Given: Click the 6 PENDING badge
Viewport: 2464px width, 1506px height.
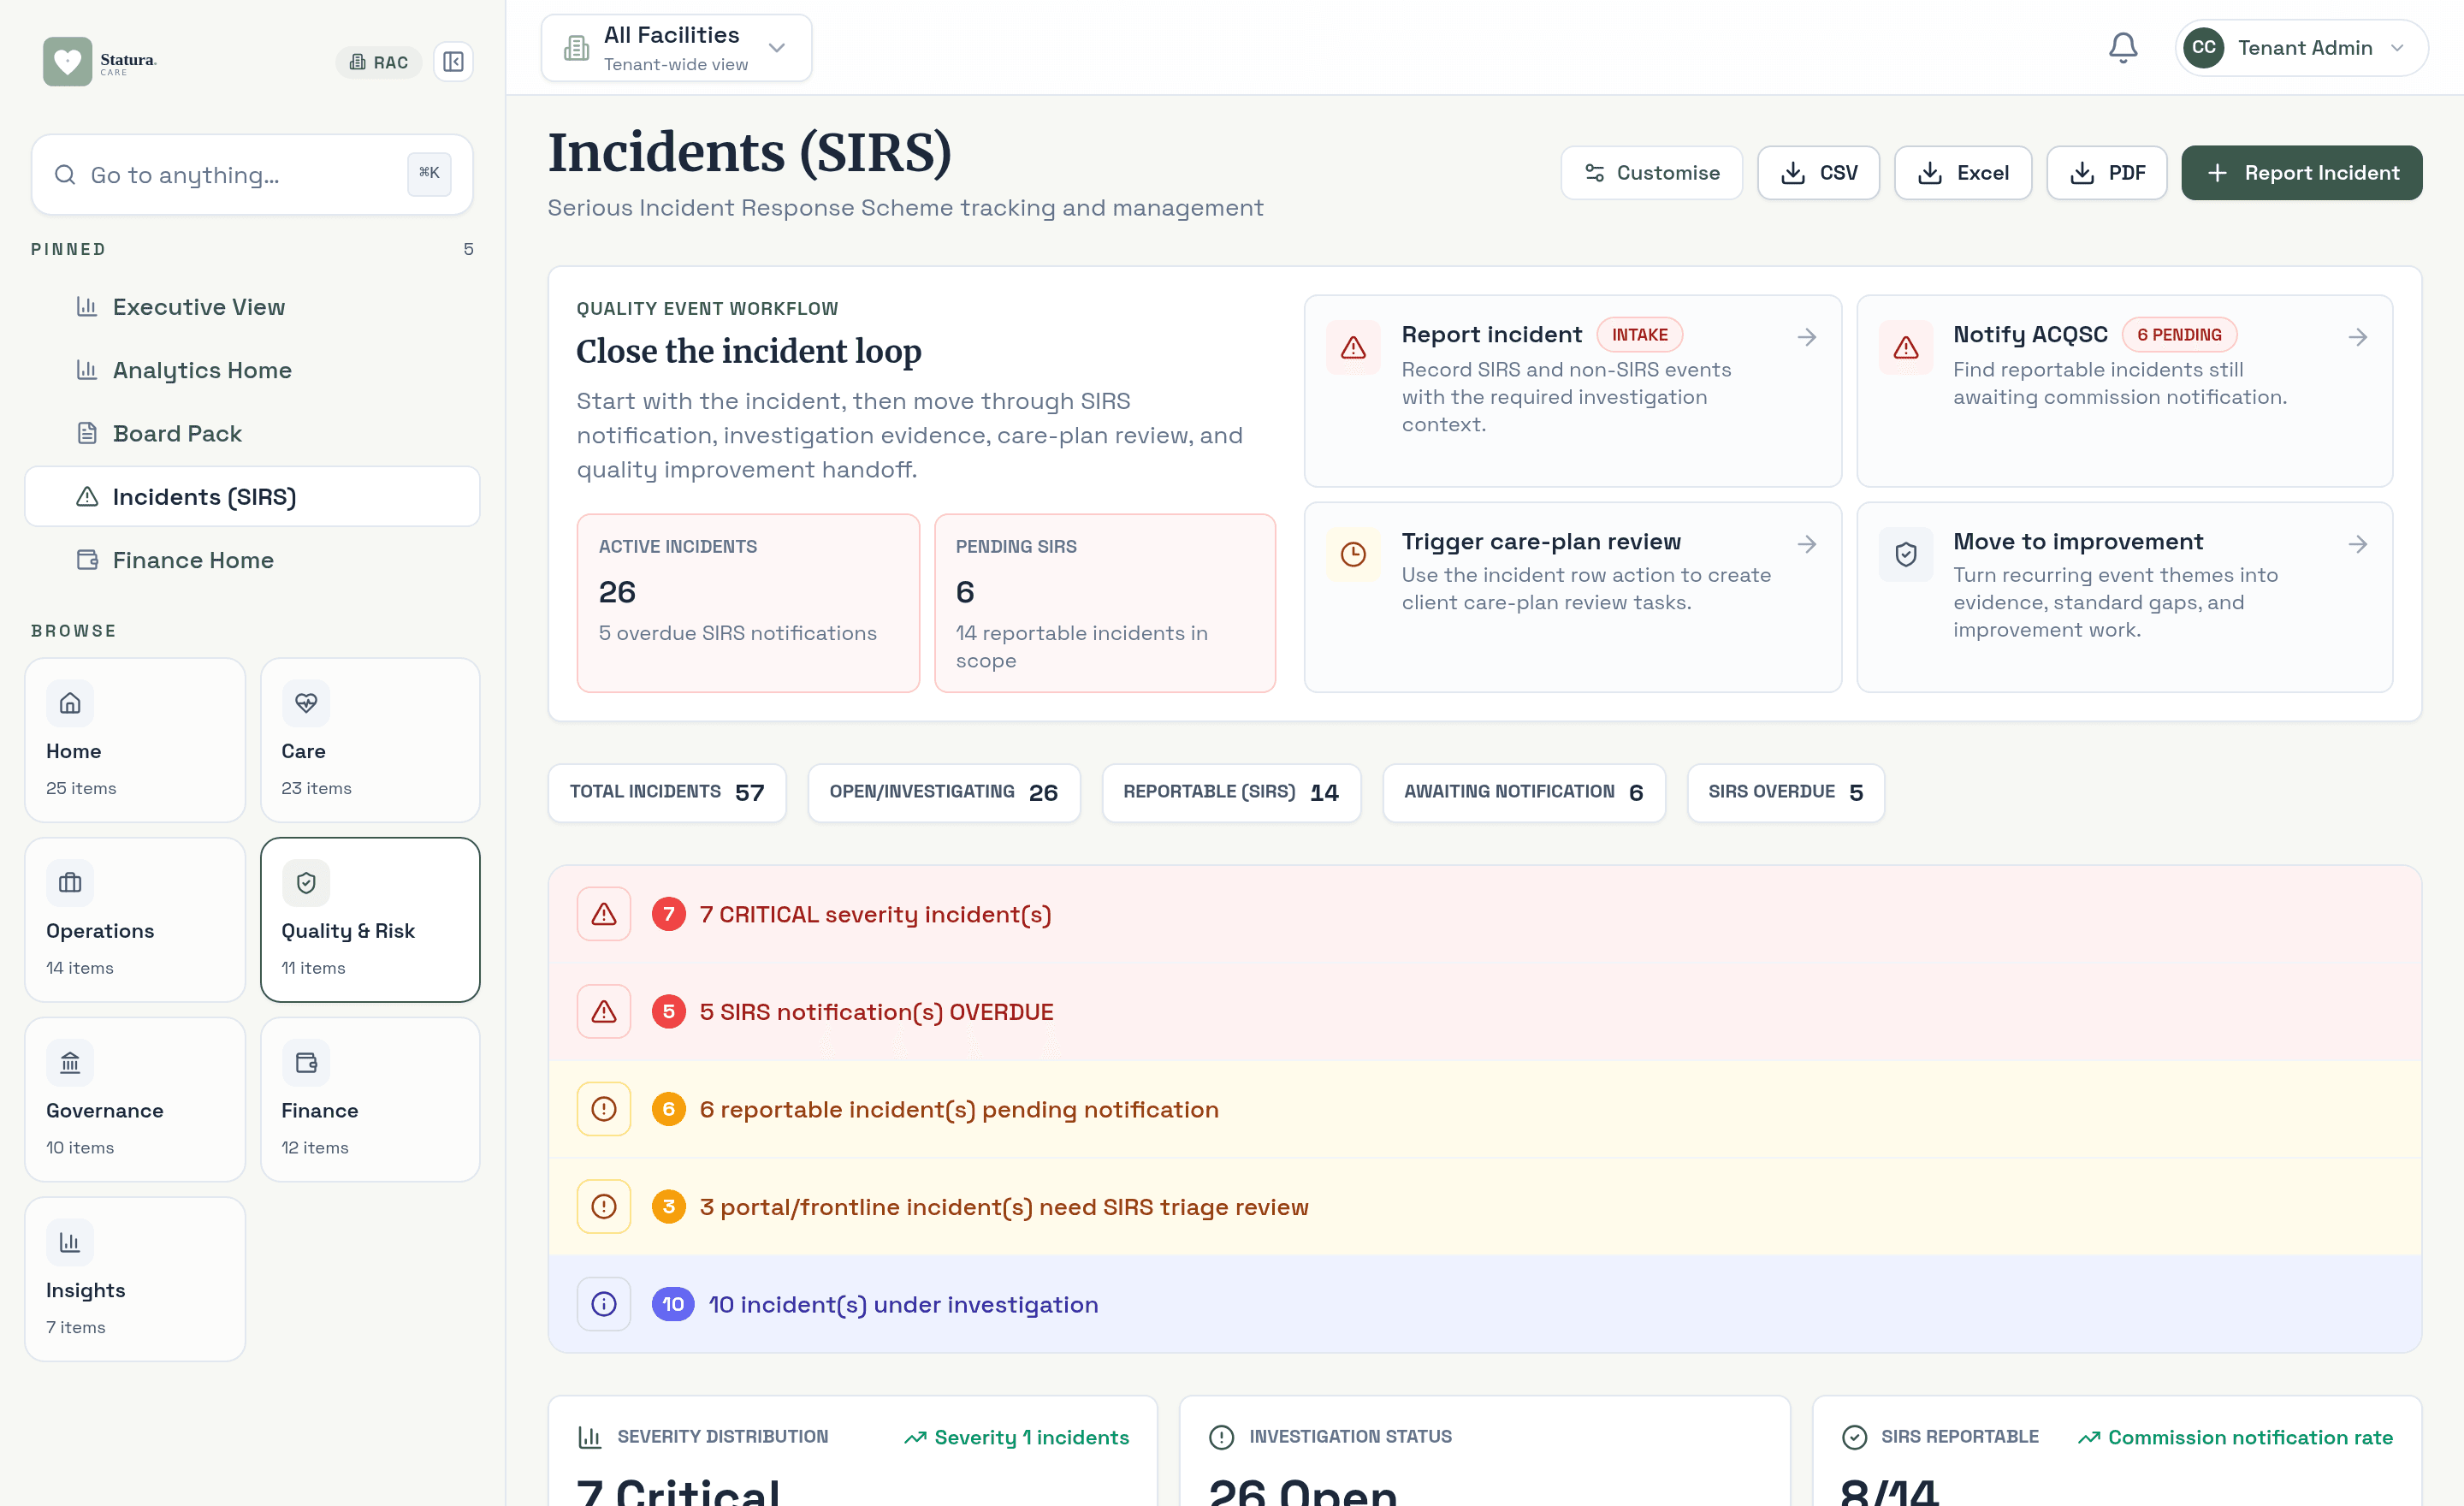Looking at the screenshot, I should coord(2179,335).
